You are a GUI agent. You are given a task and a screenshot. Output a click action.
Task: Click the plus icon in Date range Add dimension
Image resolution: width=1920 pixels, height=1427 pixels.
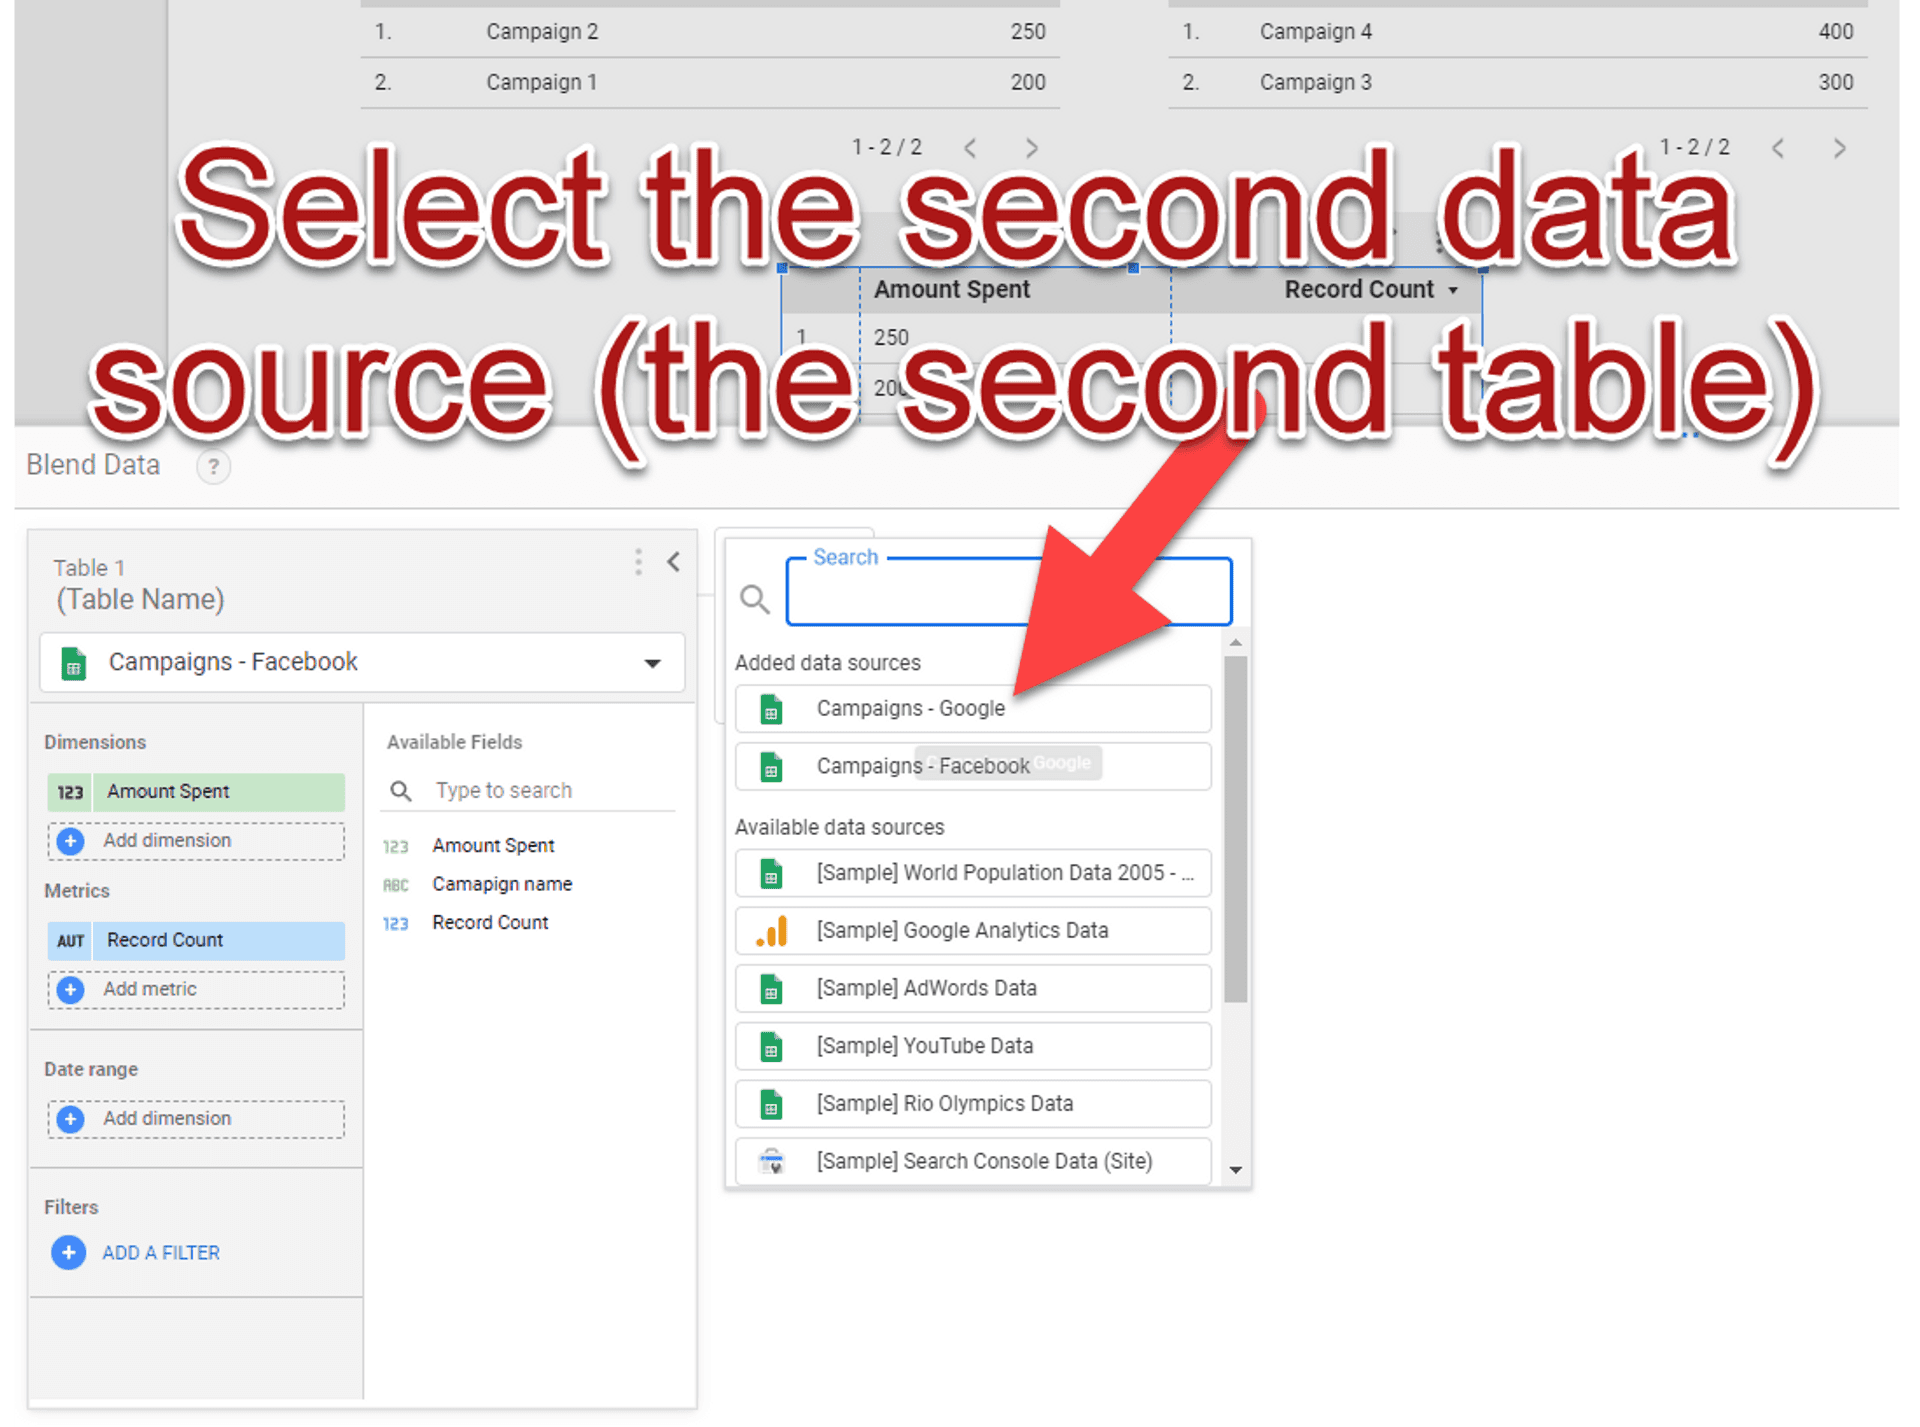pos(70,1119)
